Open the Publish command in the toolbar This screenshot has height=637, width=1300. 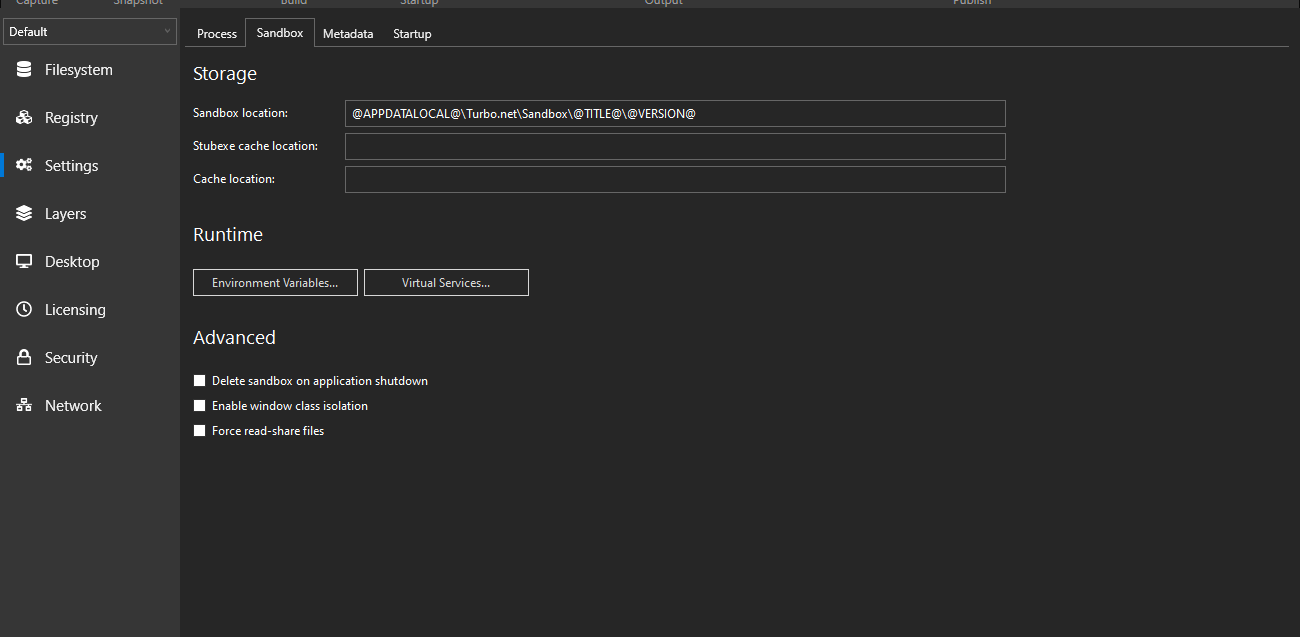tap(971, 3)
